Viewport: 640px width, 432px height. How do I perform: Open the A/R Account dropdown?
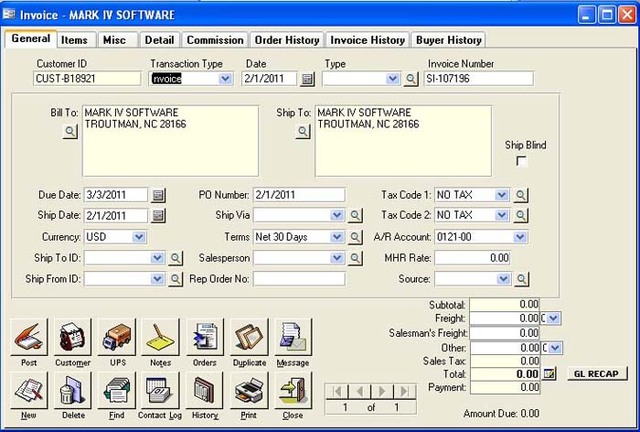coord(520,237)
